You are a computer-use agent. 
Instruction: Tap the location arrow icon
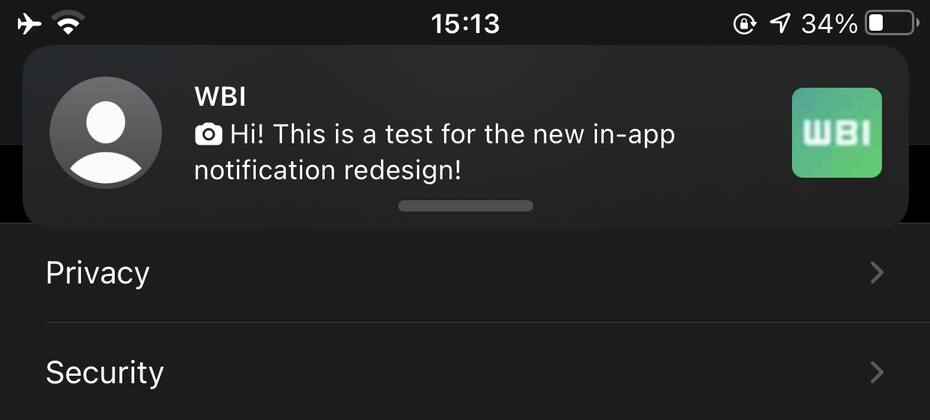780,24
